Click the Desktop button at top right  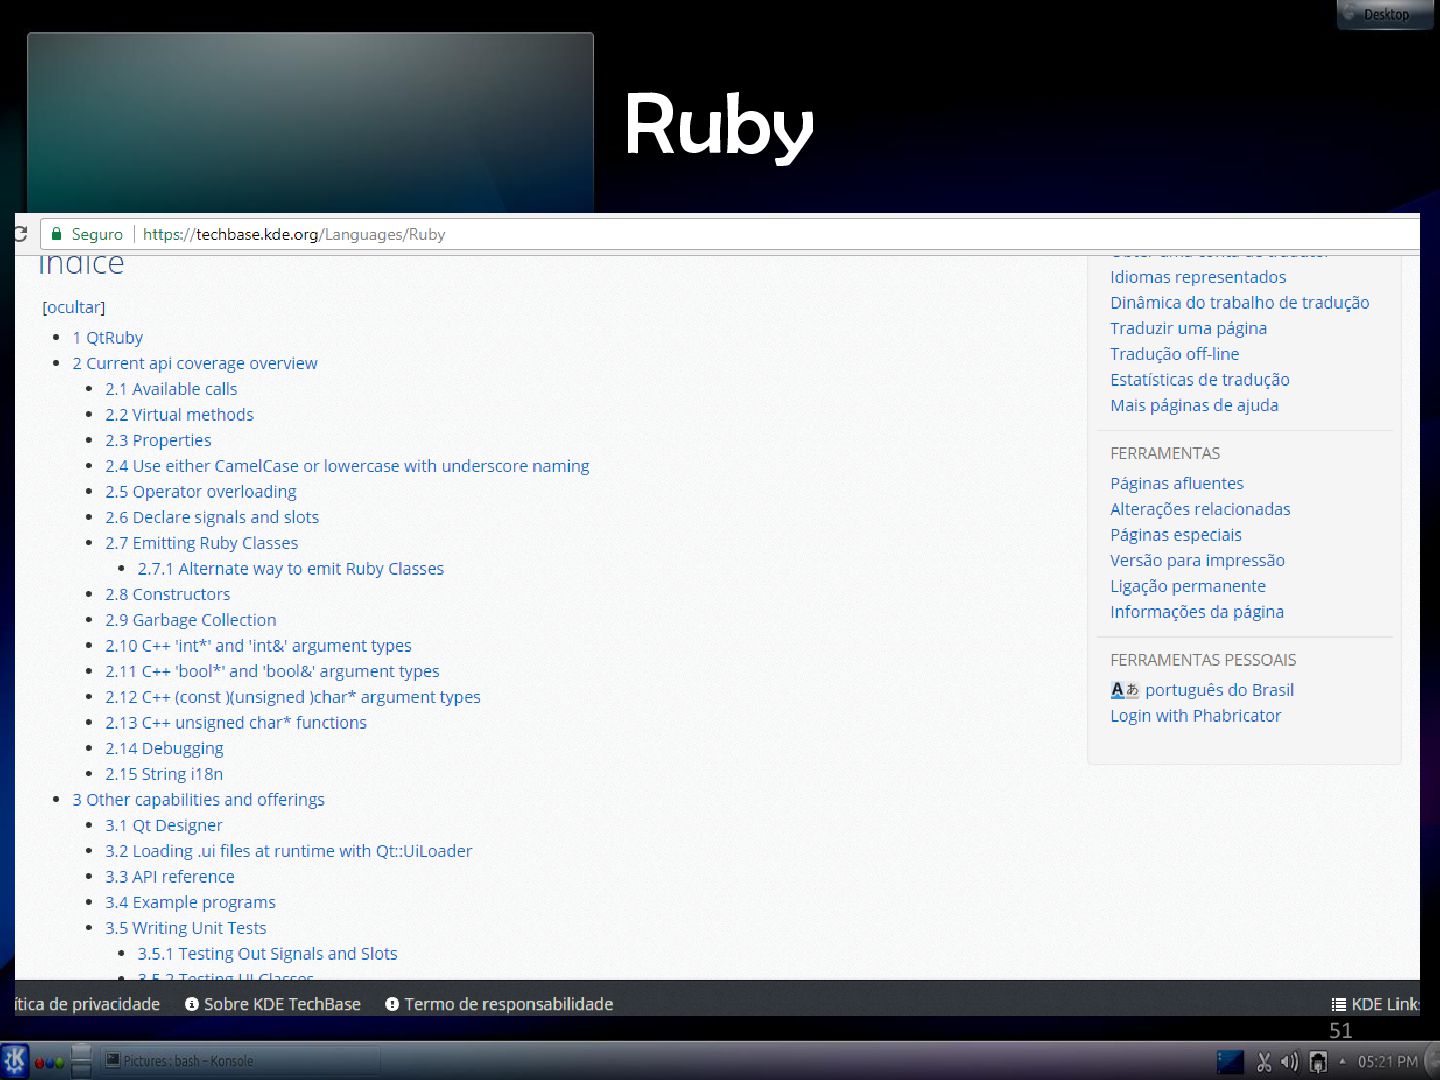pyautogui.click(x=1385, y=14)
